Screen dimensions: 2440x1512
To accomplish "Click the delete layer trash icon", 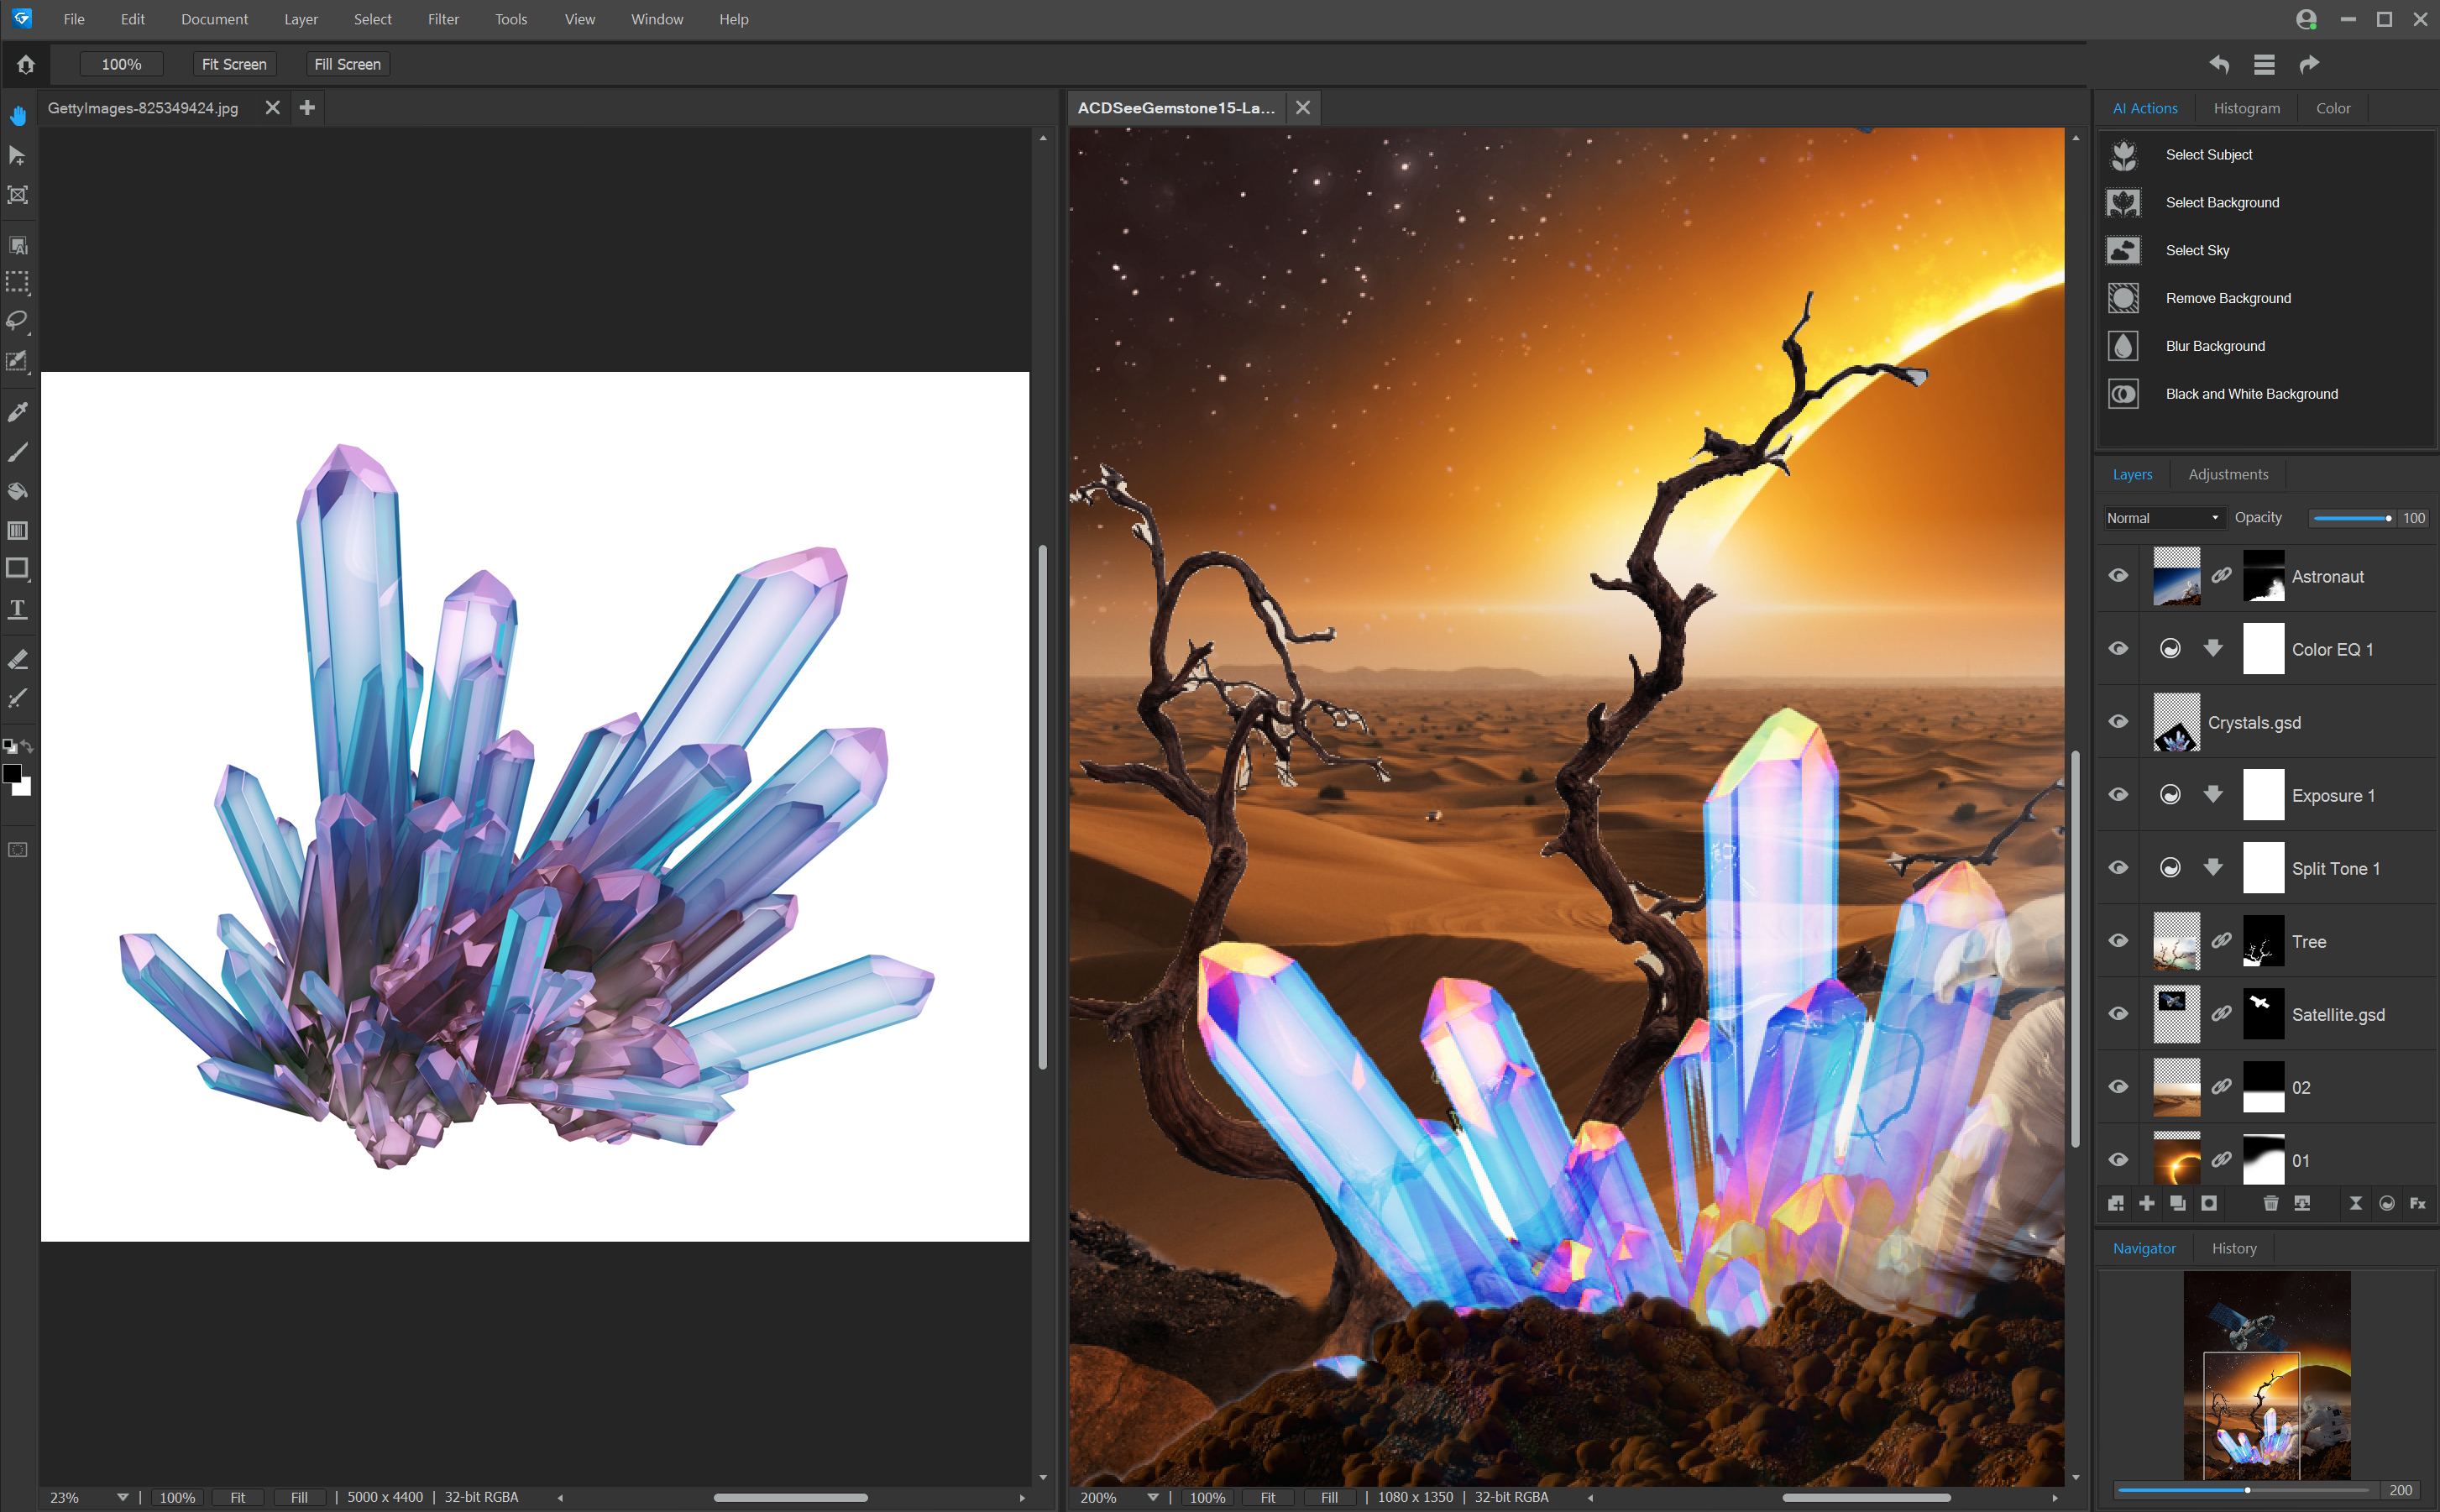I will (2270, 1203).
